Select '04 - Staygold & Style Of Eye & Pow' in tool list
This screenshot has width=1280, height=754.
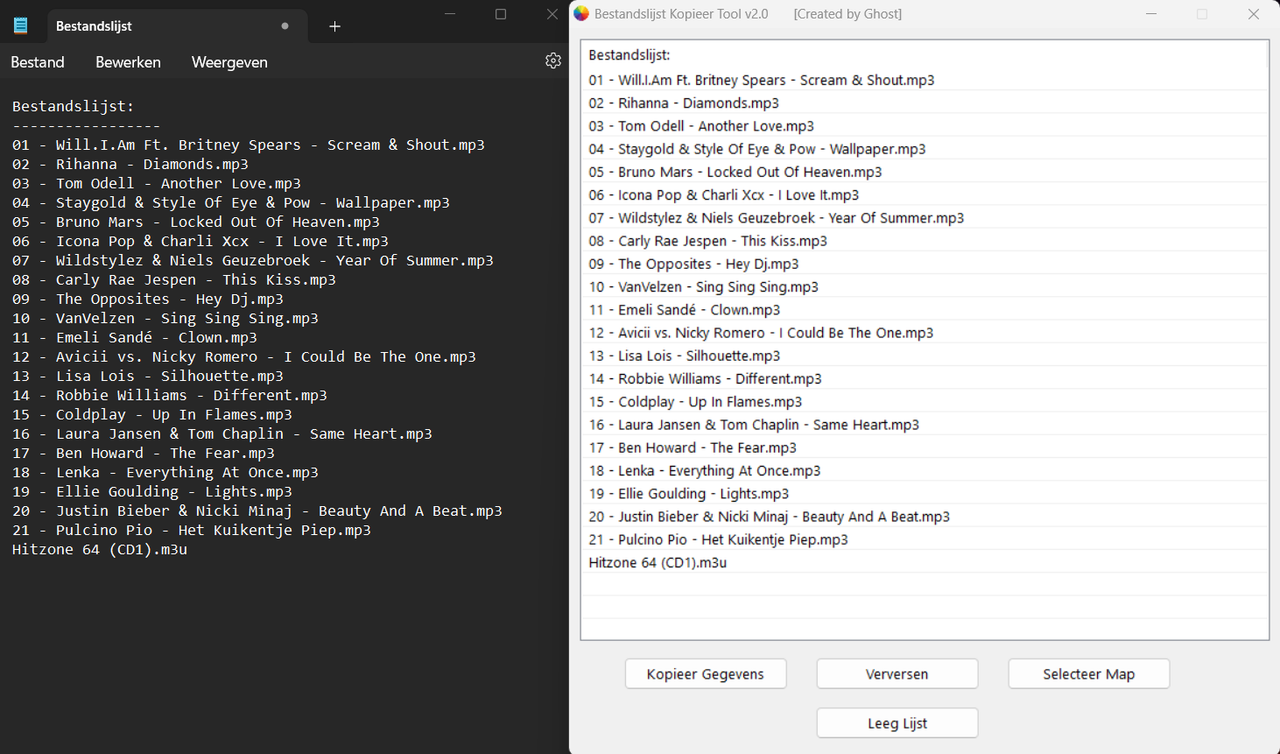(925, 149)
